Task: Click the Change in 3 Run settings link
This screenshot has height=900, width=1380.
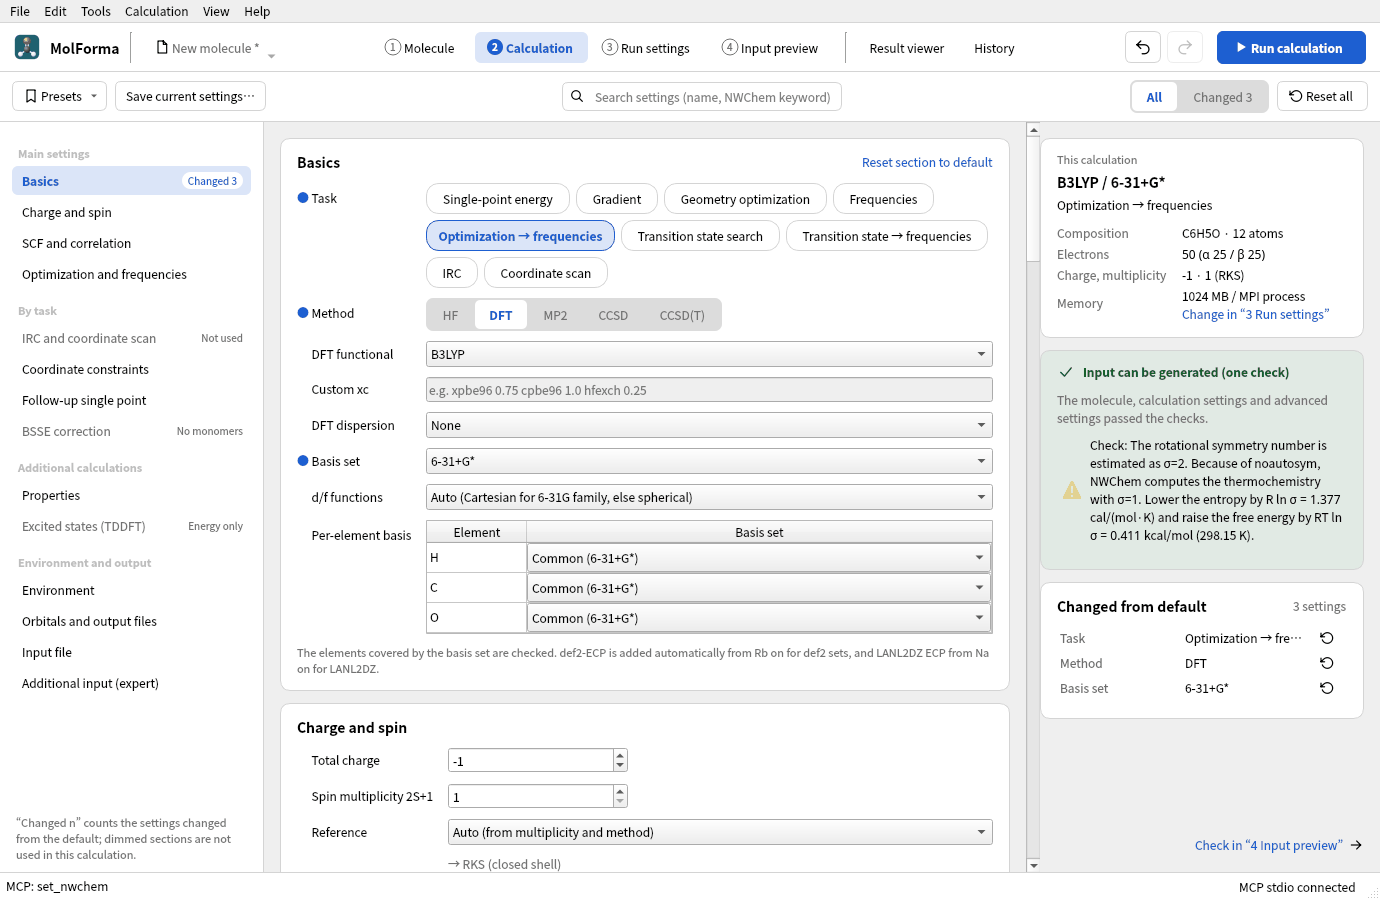Action: pyautogui.click(x=1255, y=314)
